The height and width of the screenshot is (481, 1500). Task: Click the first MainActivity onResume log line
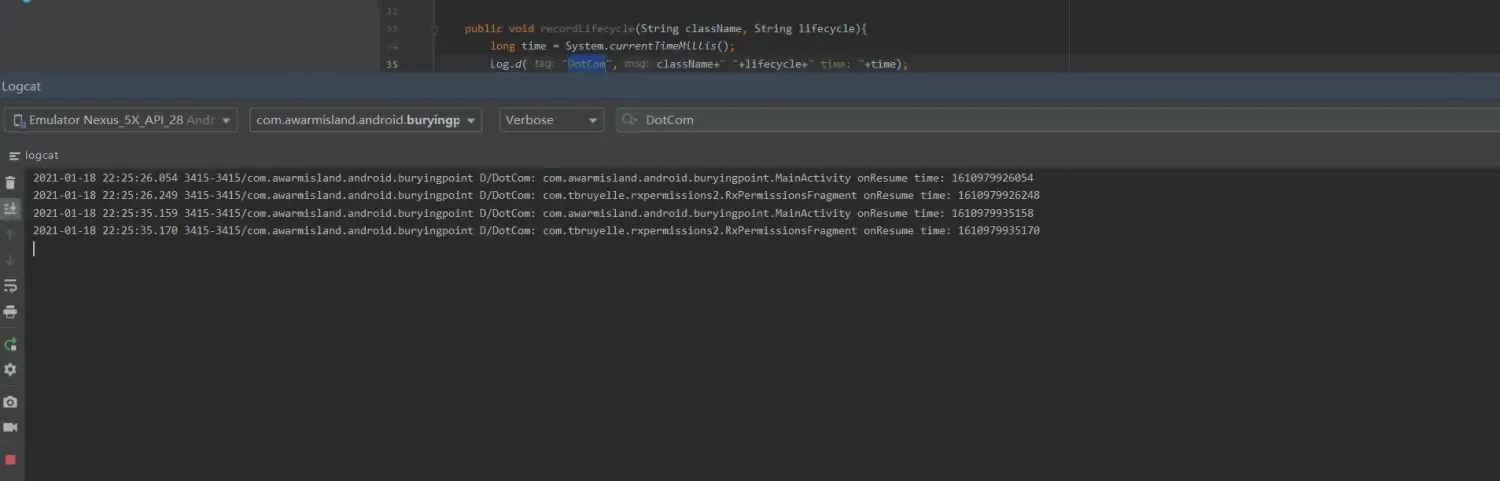(533, 178)
